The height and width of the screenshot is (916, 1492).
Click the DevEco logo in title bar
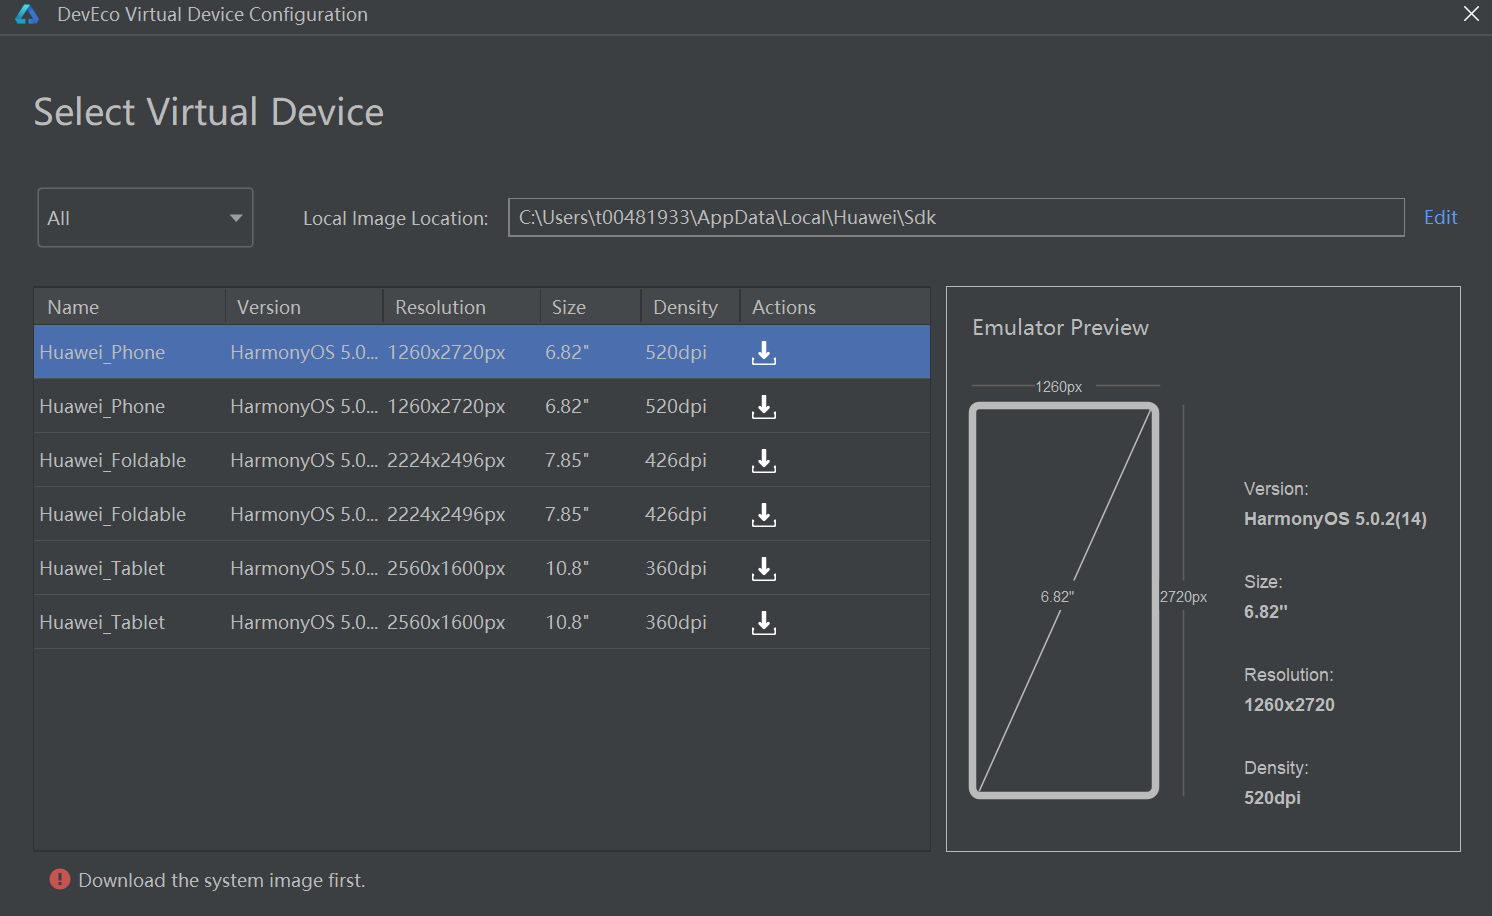point(27,14)
